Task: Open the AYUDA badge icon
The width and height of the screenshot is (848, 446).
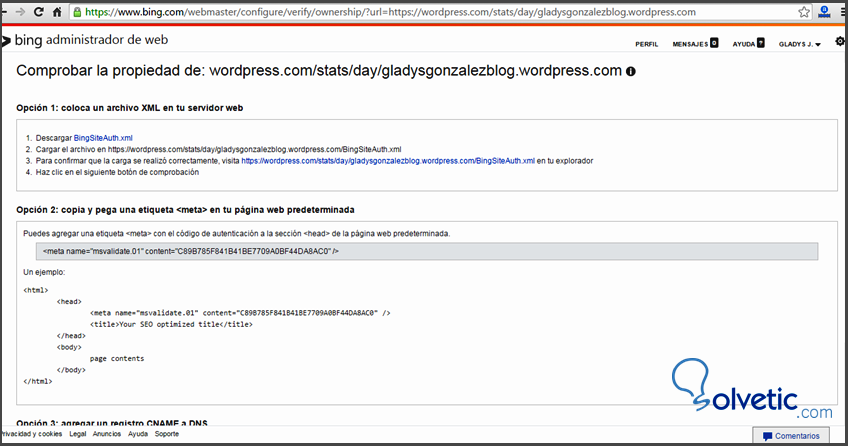Action: pos(760,43)
